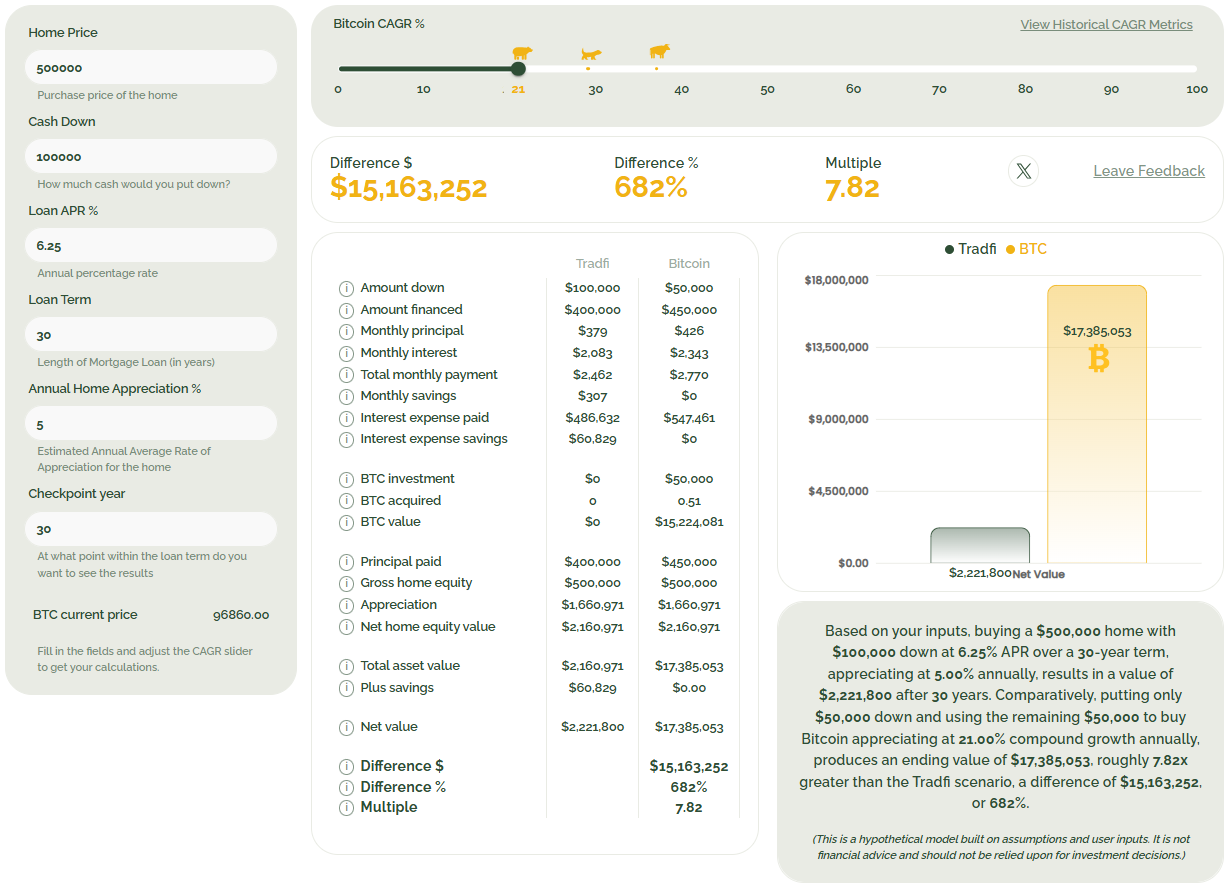This screenshot has width=1230, height=890.
Task: Click info icon beside Net value
Action: pyautogui.click(x=347, y=727)
